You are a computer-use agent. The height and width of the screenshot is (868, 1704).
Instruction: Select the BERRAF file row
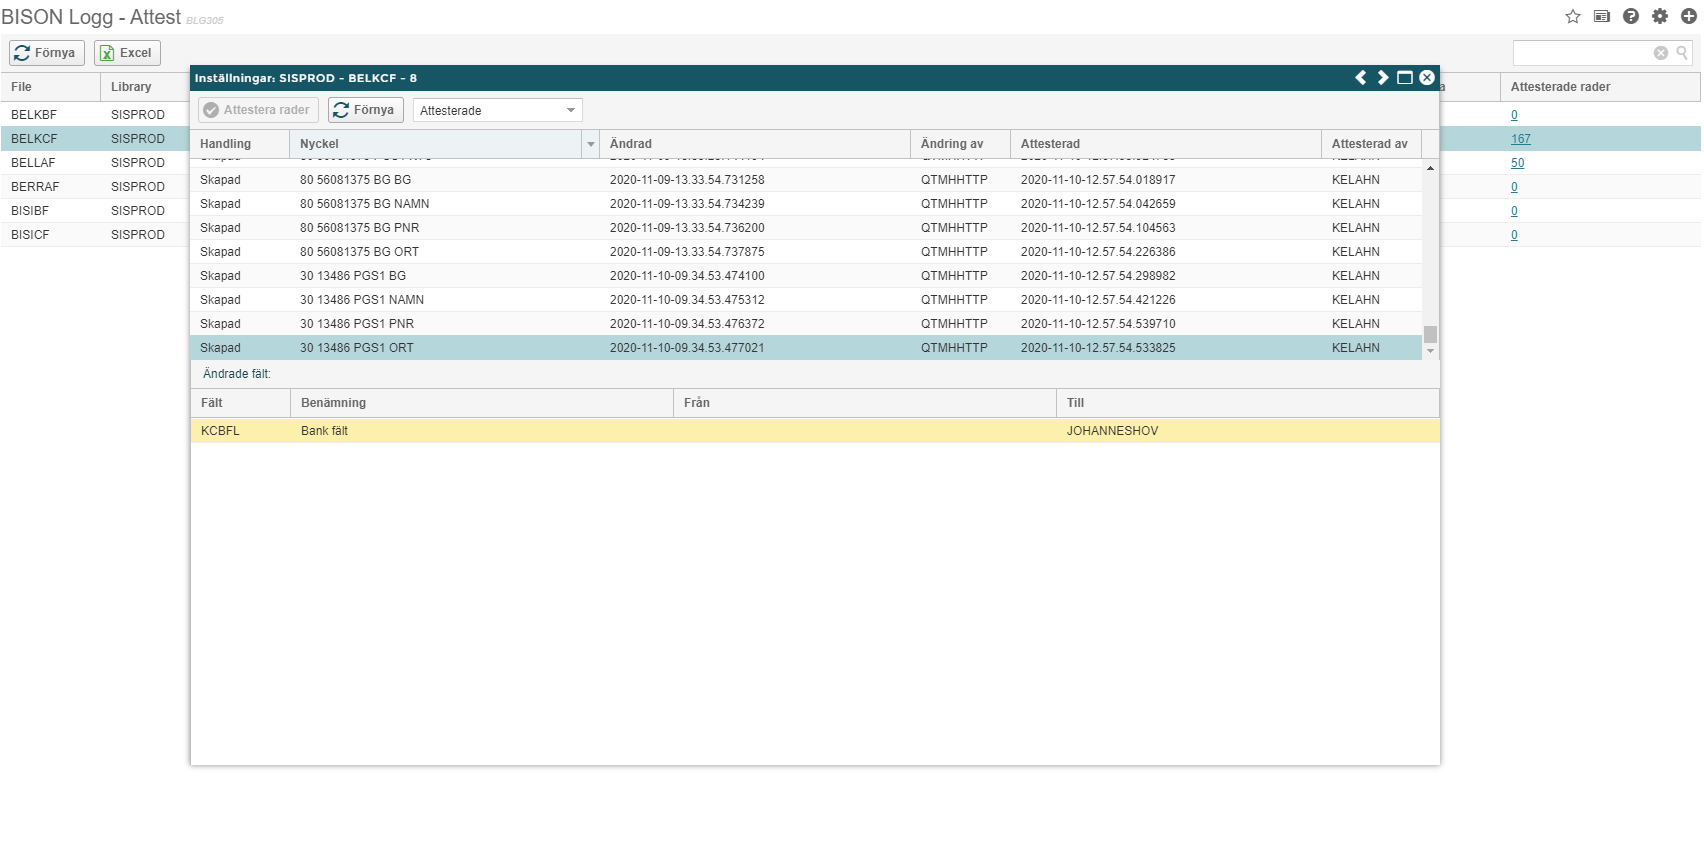(95, 187)
